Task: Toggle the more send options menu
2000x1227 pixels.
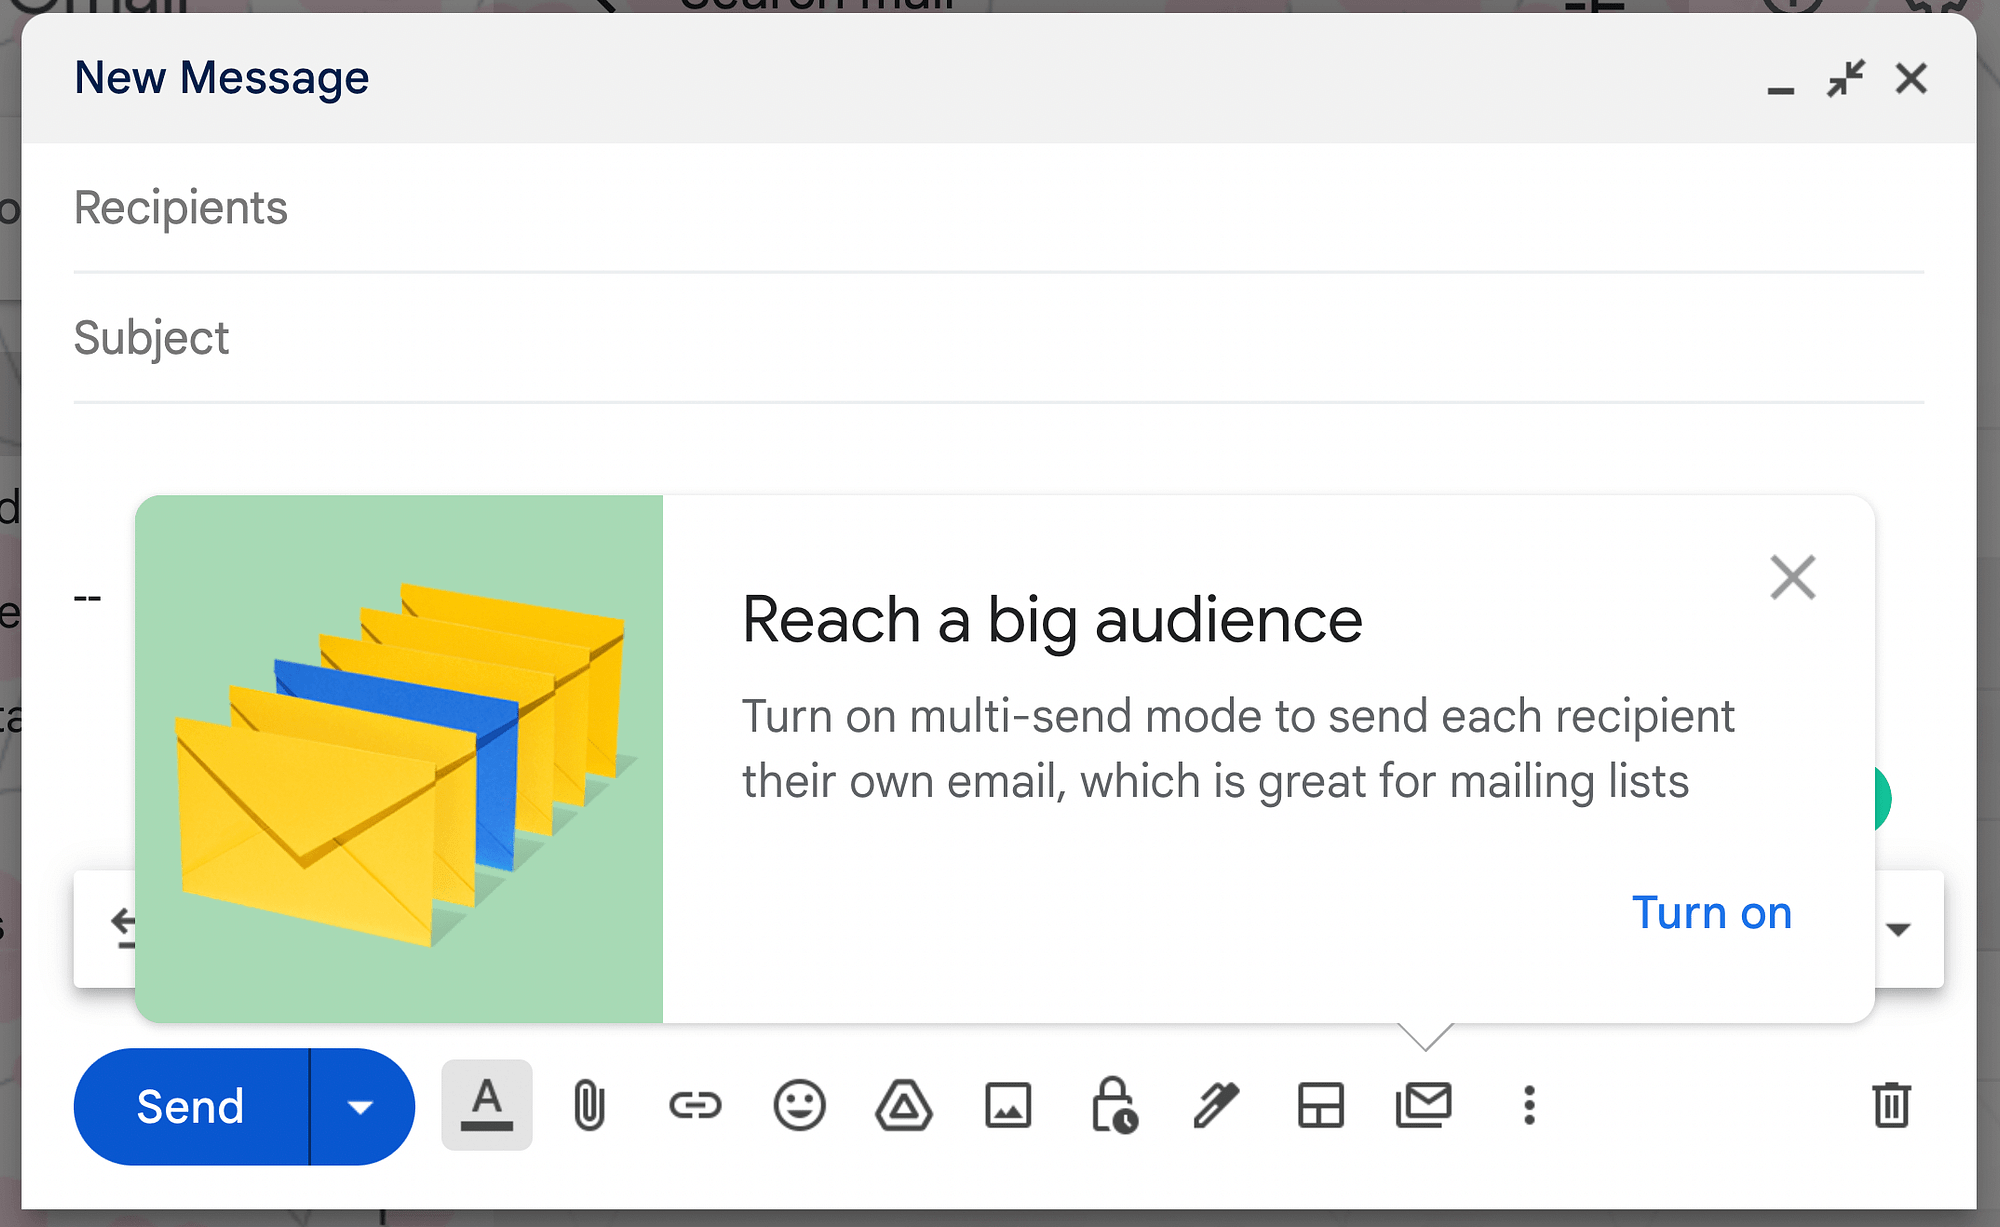Action: coord(359,1107)
